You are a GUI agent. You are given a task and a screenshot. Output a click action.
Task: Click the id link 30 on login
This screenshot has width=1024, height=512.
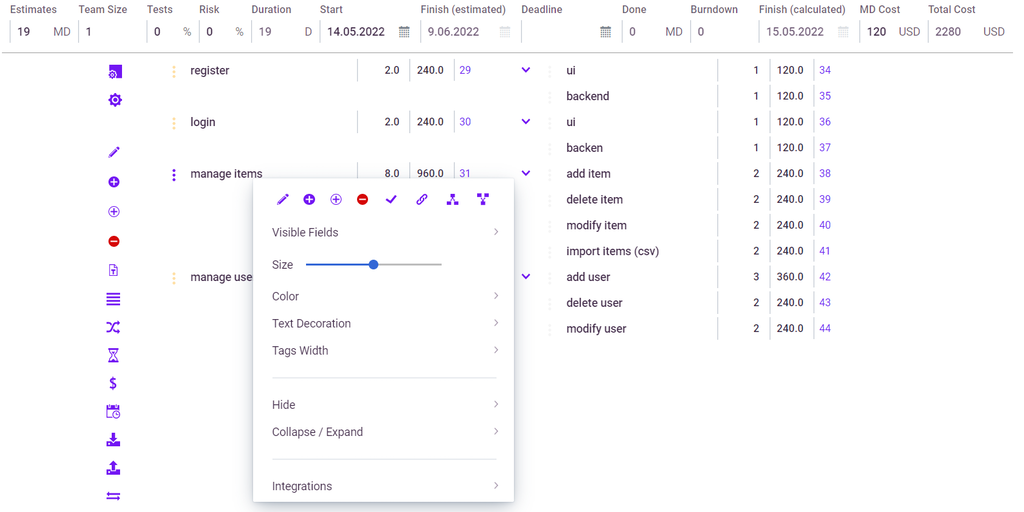(x=465, y=122)
